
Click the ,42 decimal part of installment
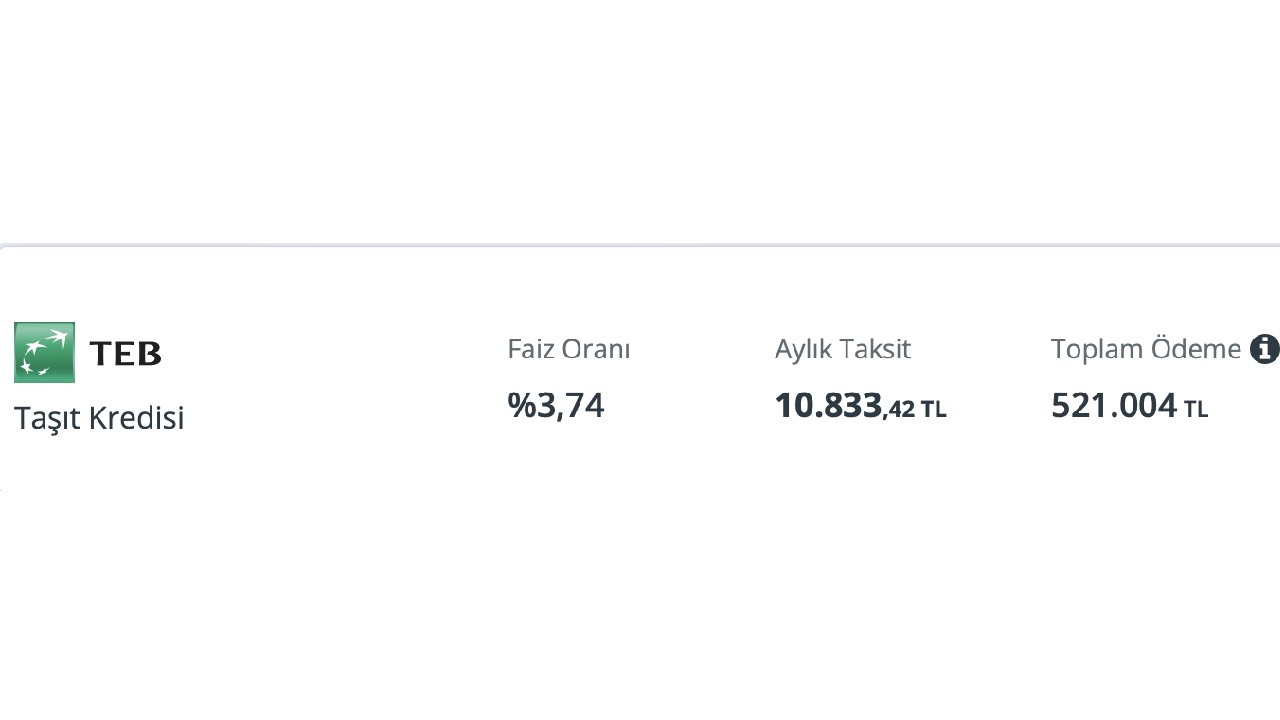click(899, 409)
